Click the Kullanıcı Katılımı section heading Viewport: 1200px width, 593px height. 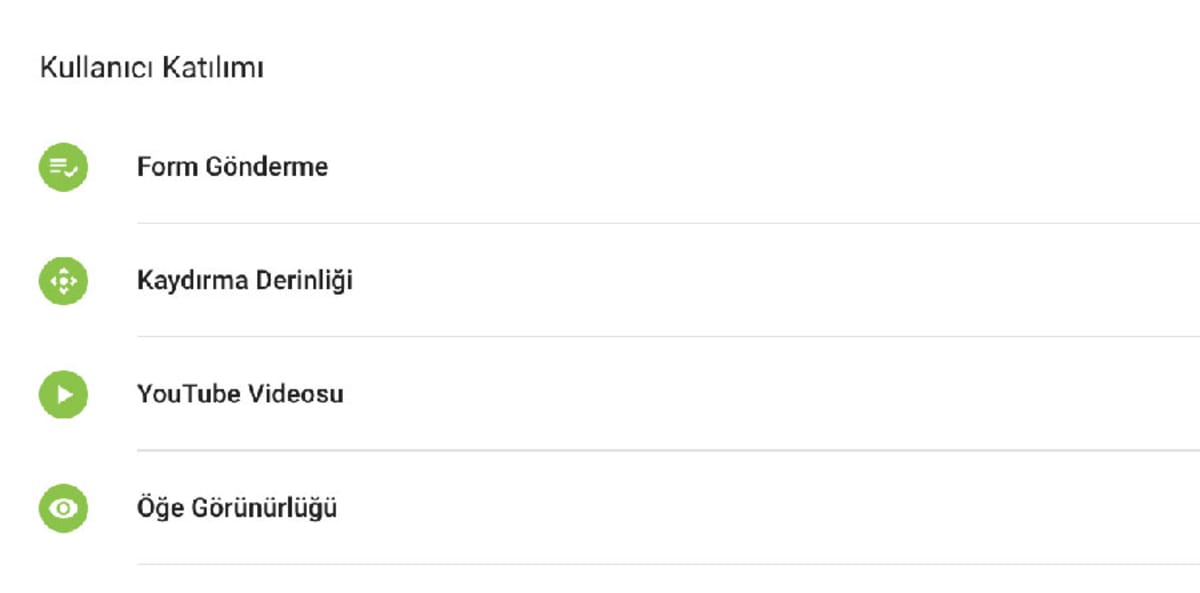(151, 68)
